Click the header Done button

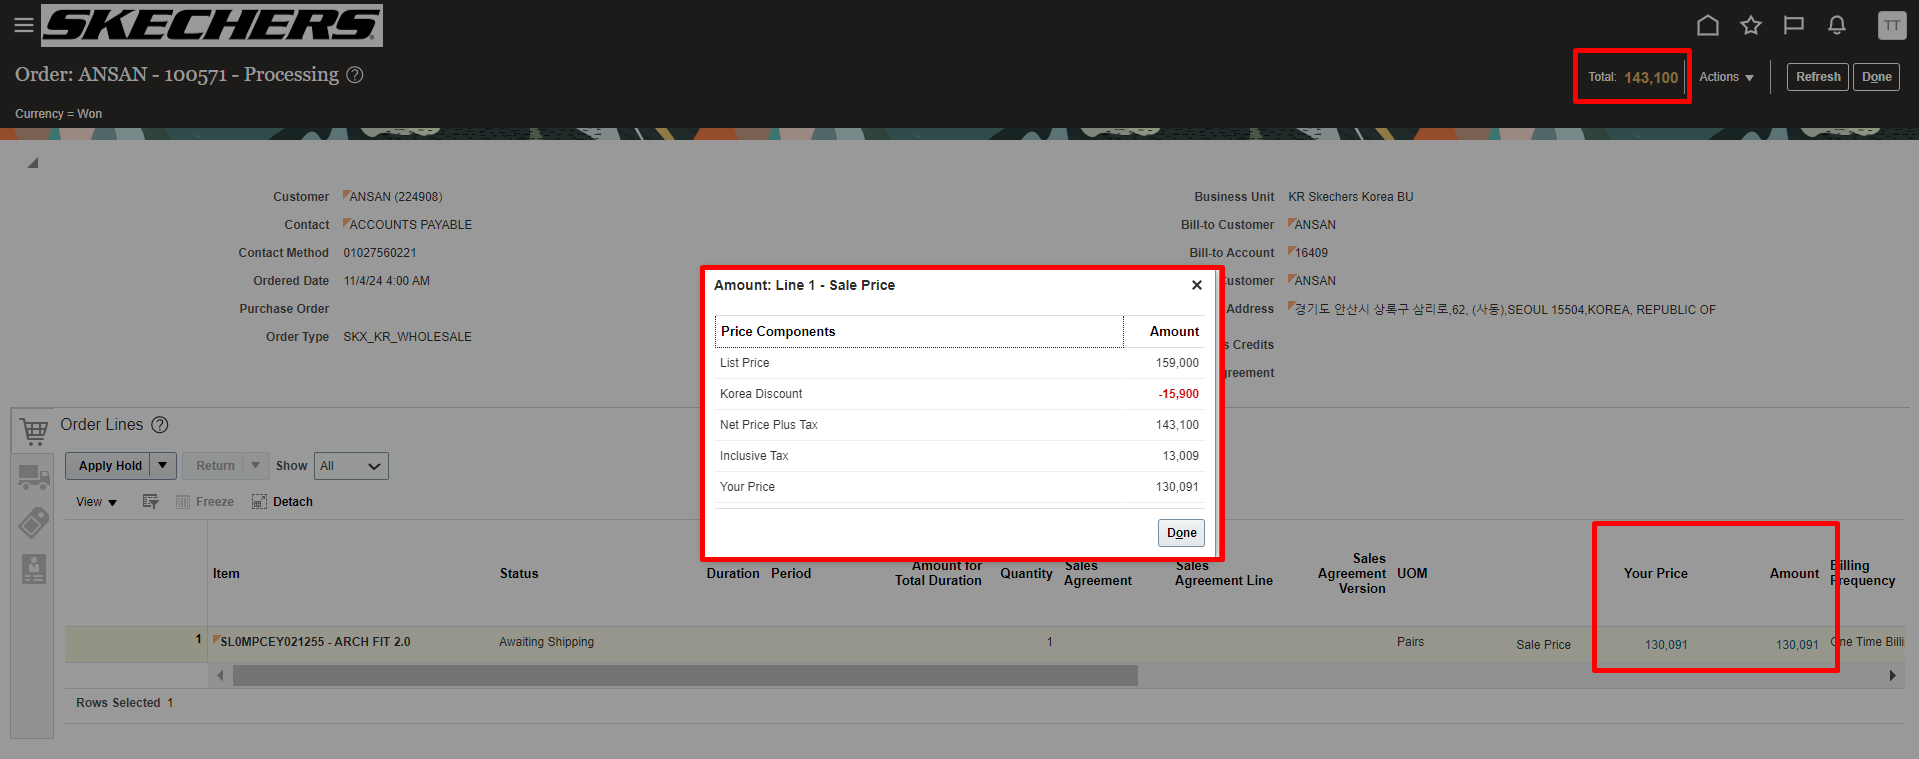[1876, 77]
